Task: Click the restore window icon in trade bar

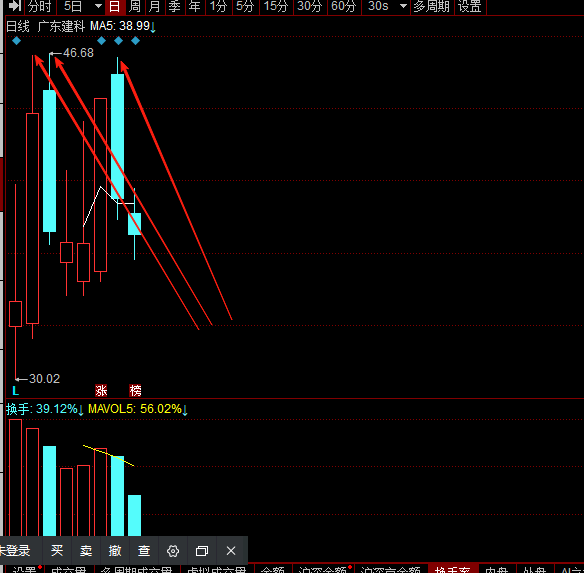Action: click(202, 551)
